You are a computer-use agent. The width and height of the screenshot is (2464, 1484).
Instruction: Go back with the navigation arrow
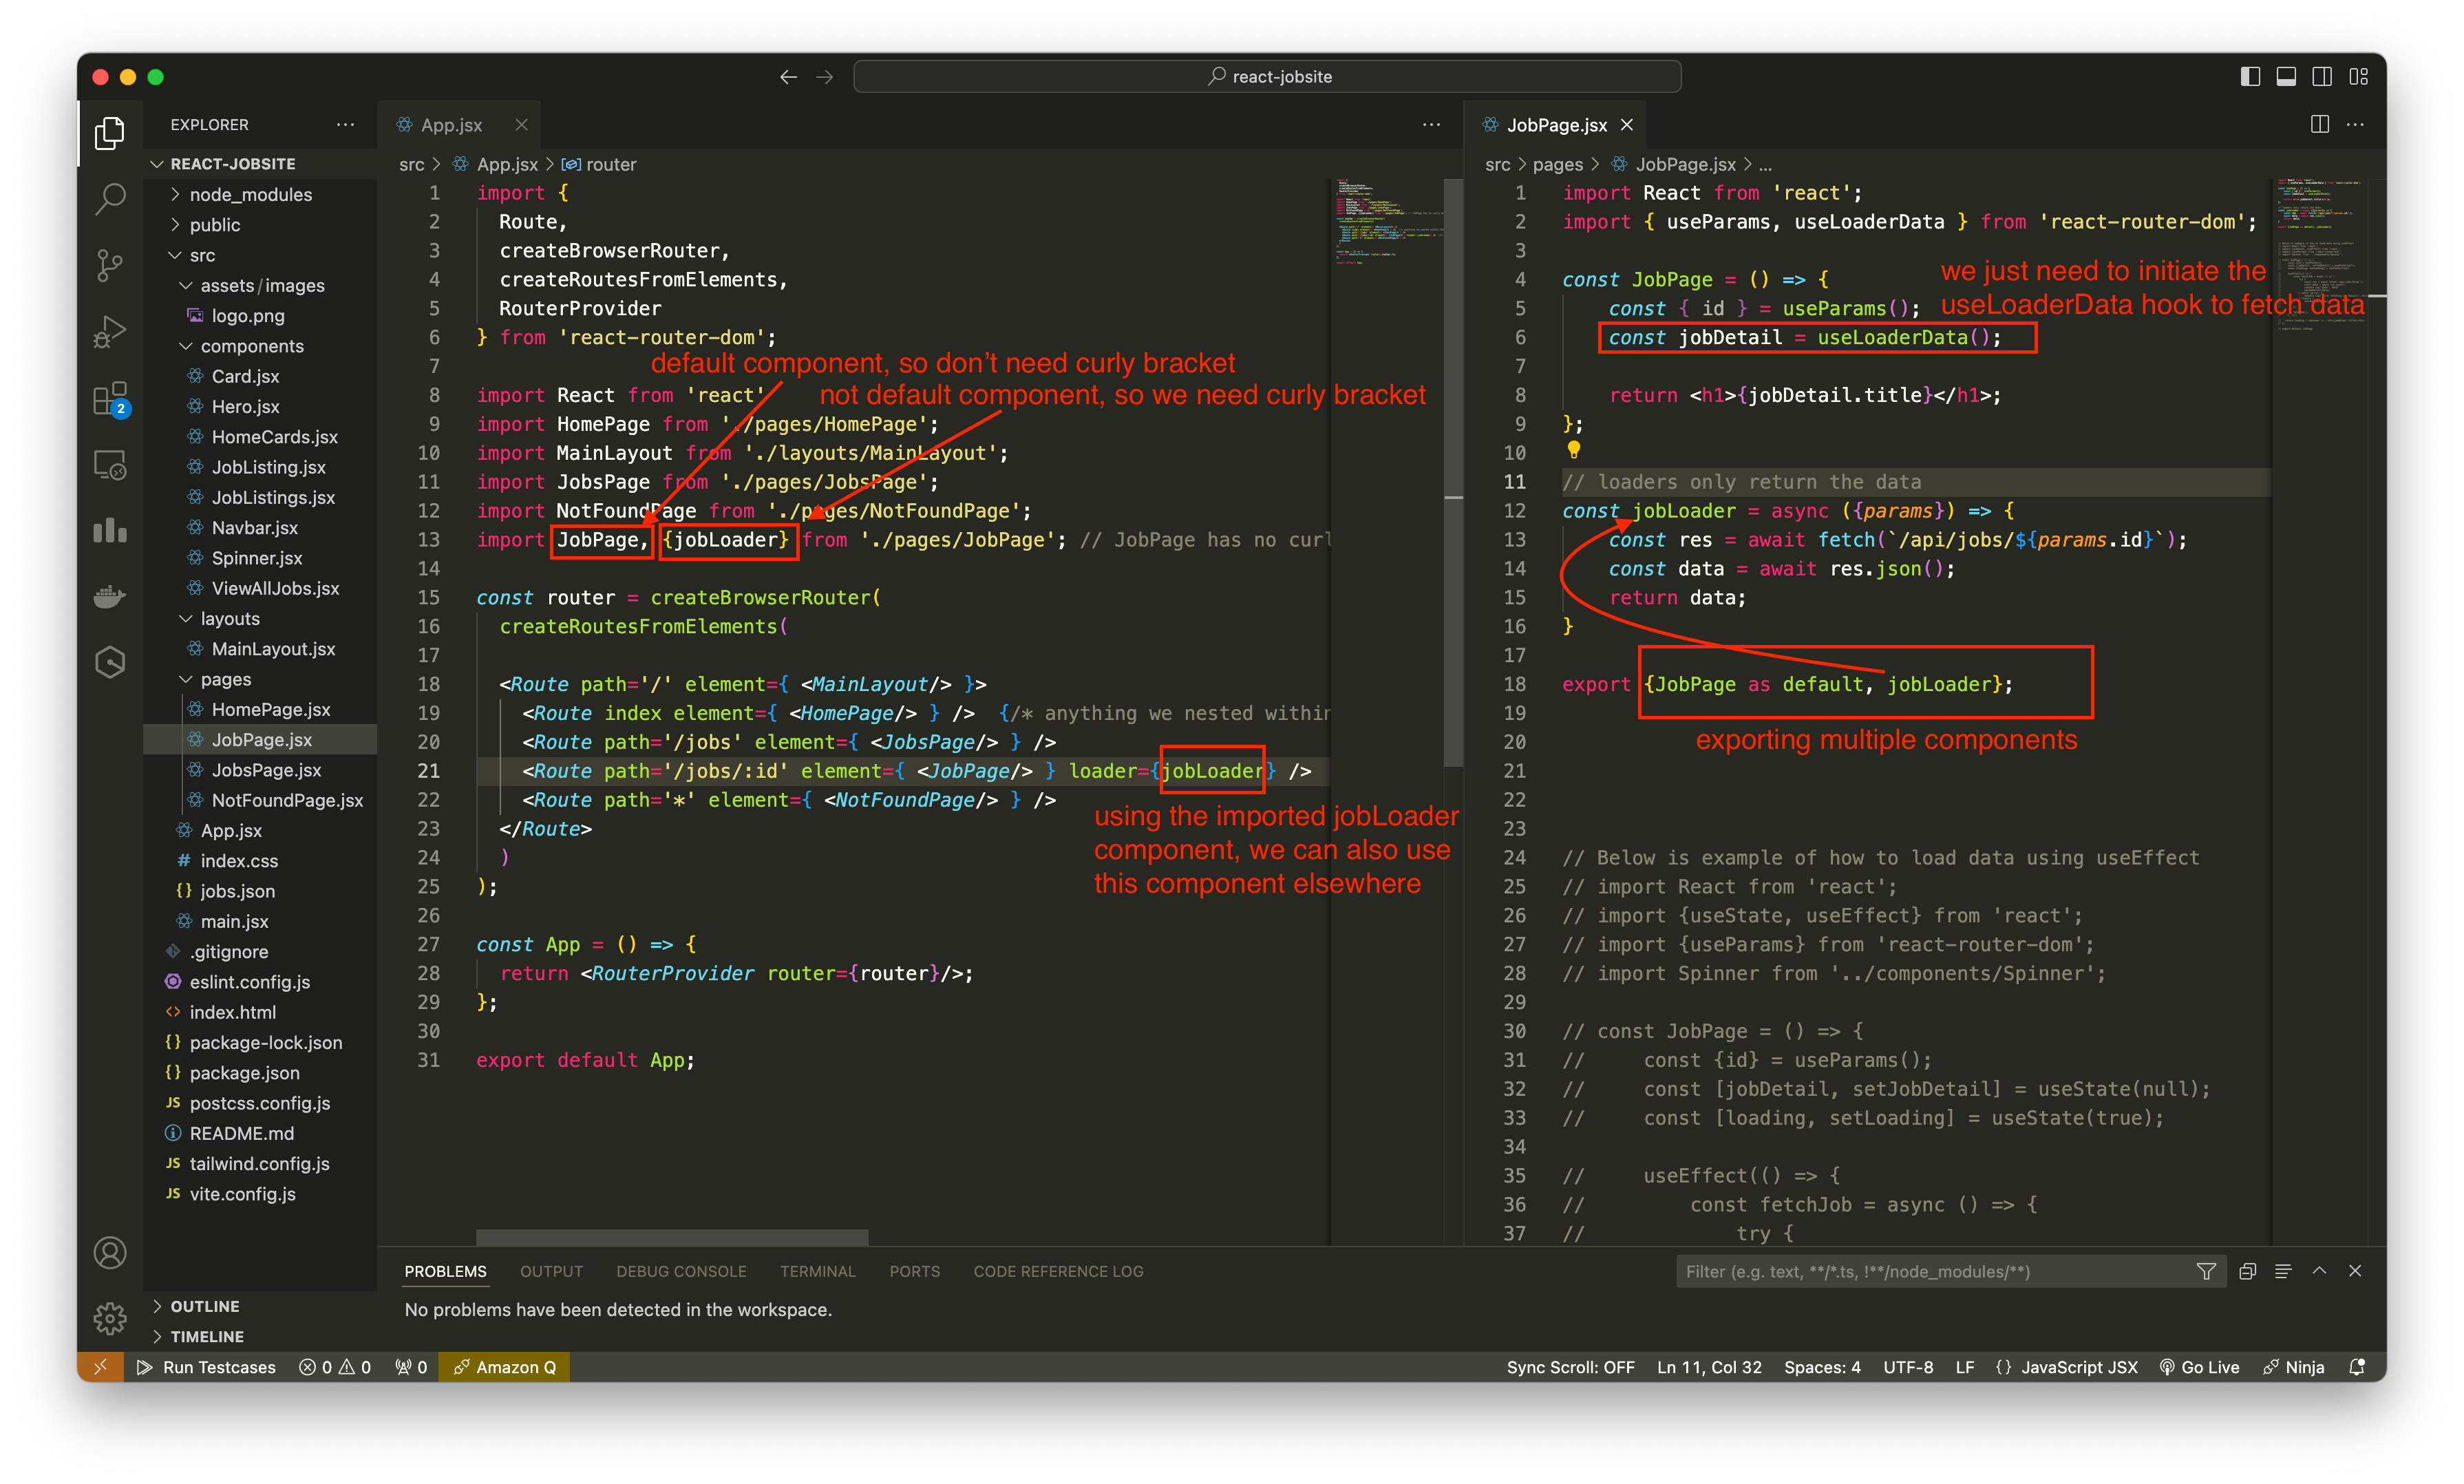(788, 77)
